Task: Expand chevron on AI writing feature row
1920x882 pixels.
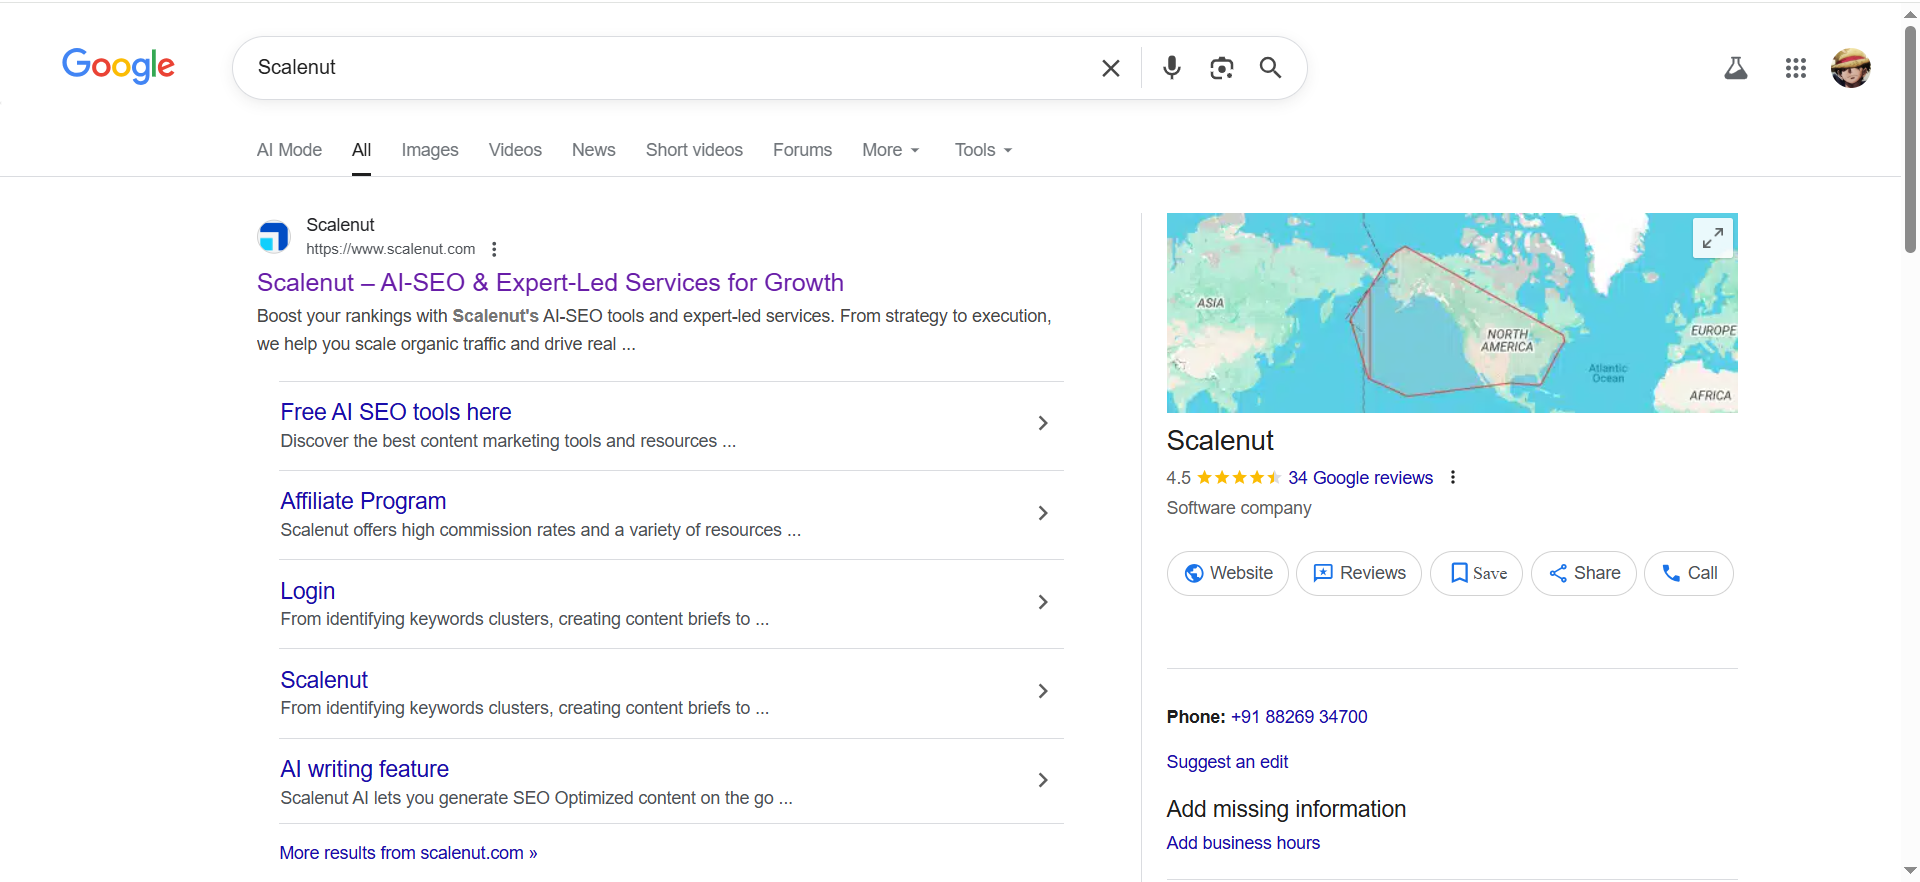Action: (x=1043, y=780)
